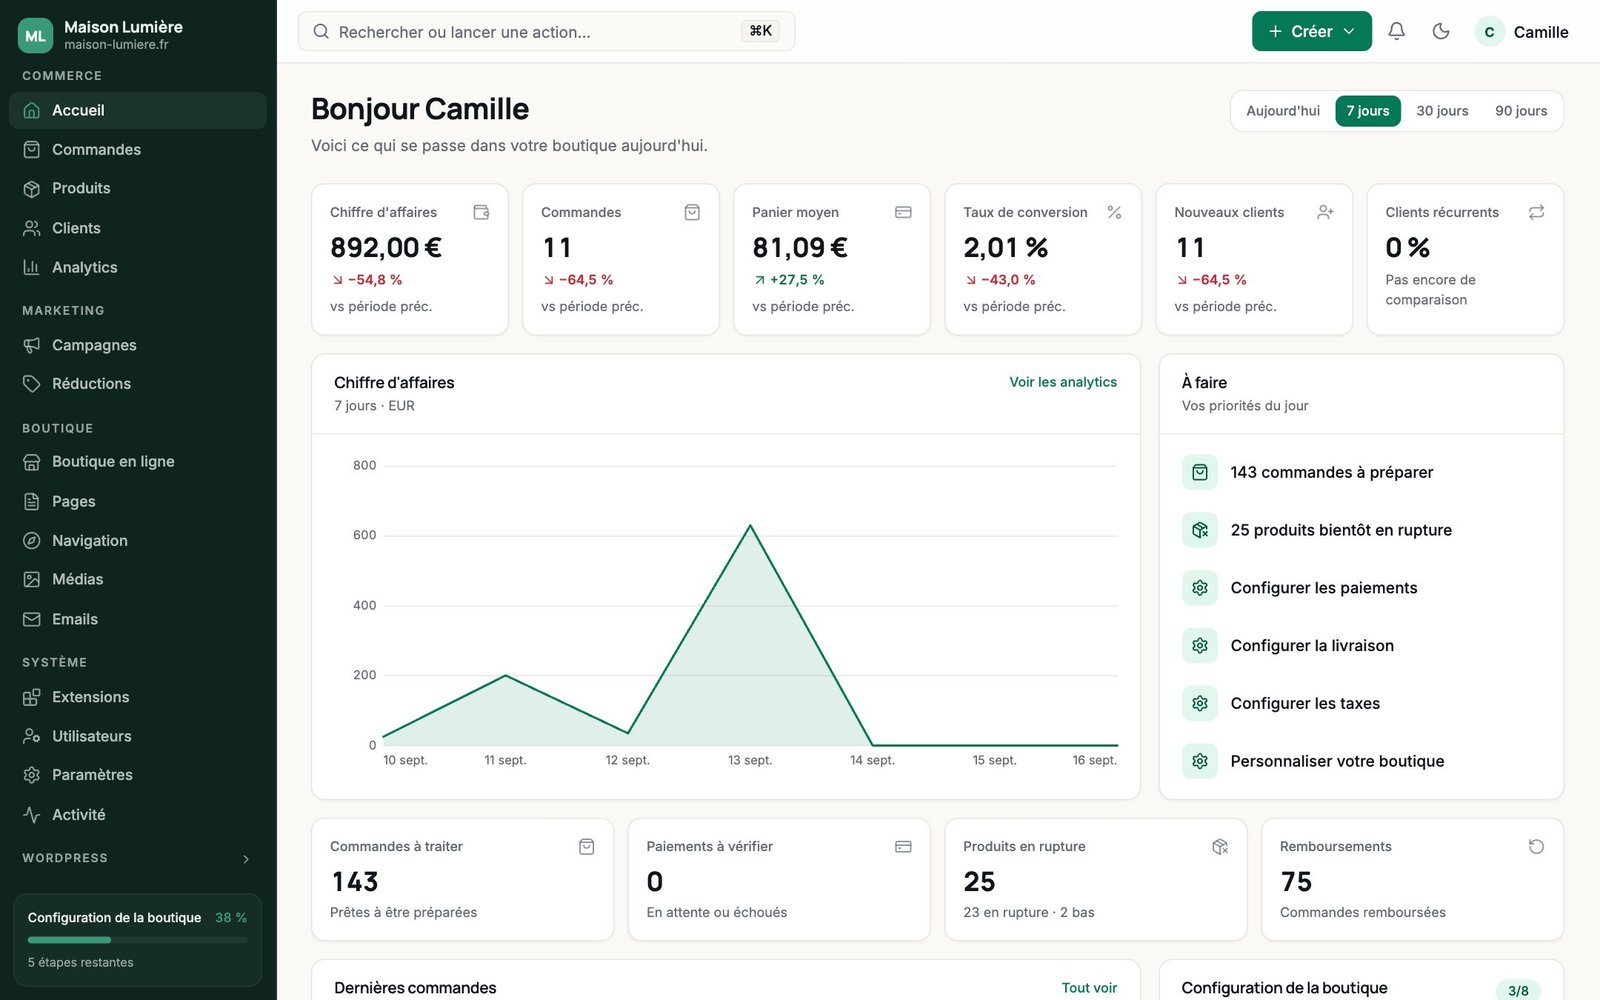Click user-plus icon on Nouveaux clients card

[x=1325, y=212]
